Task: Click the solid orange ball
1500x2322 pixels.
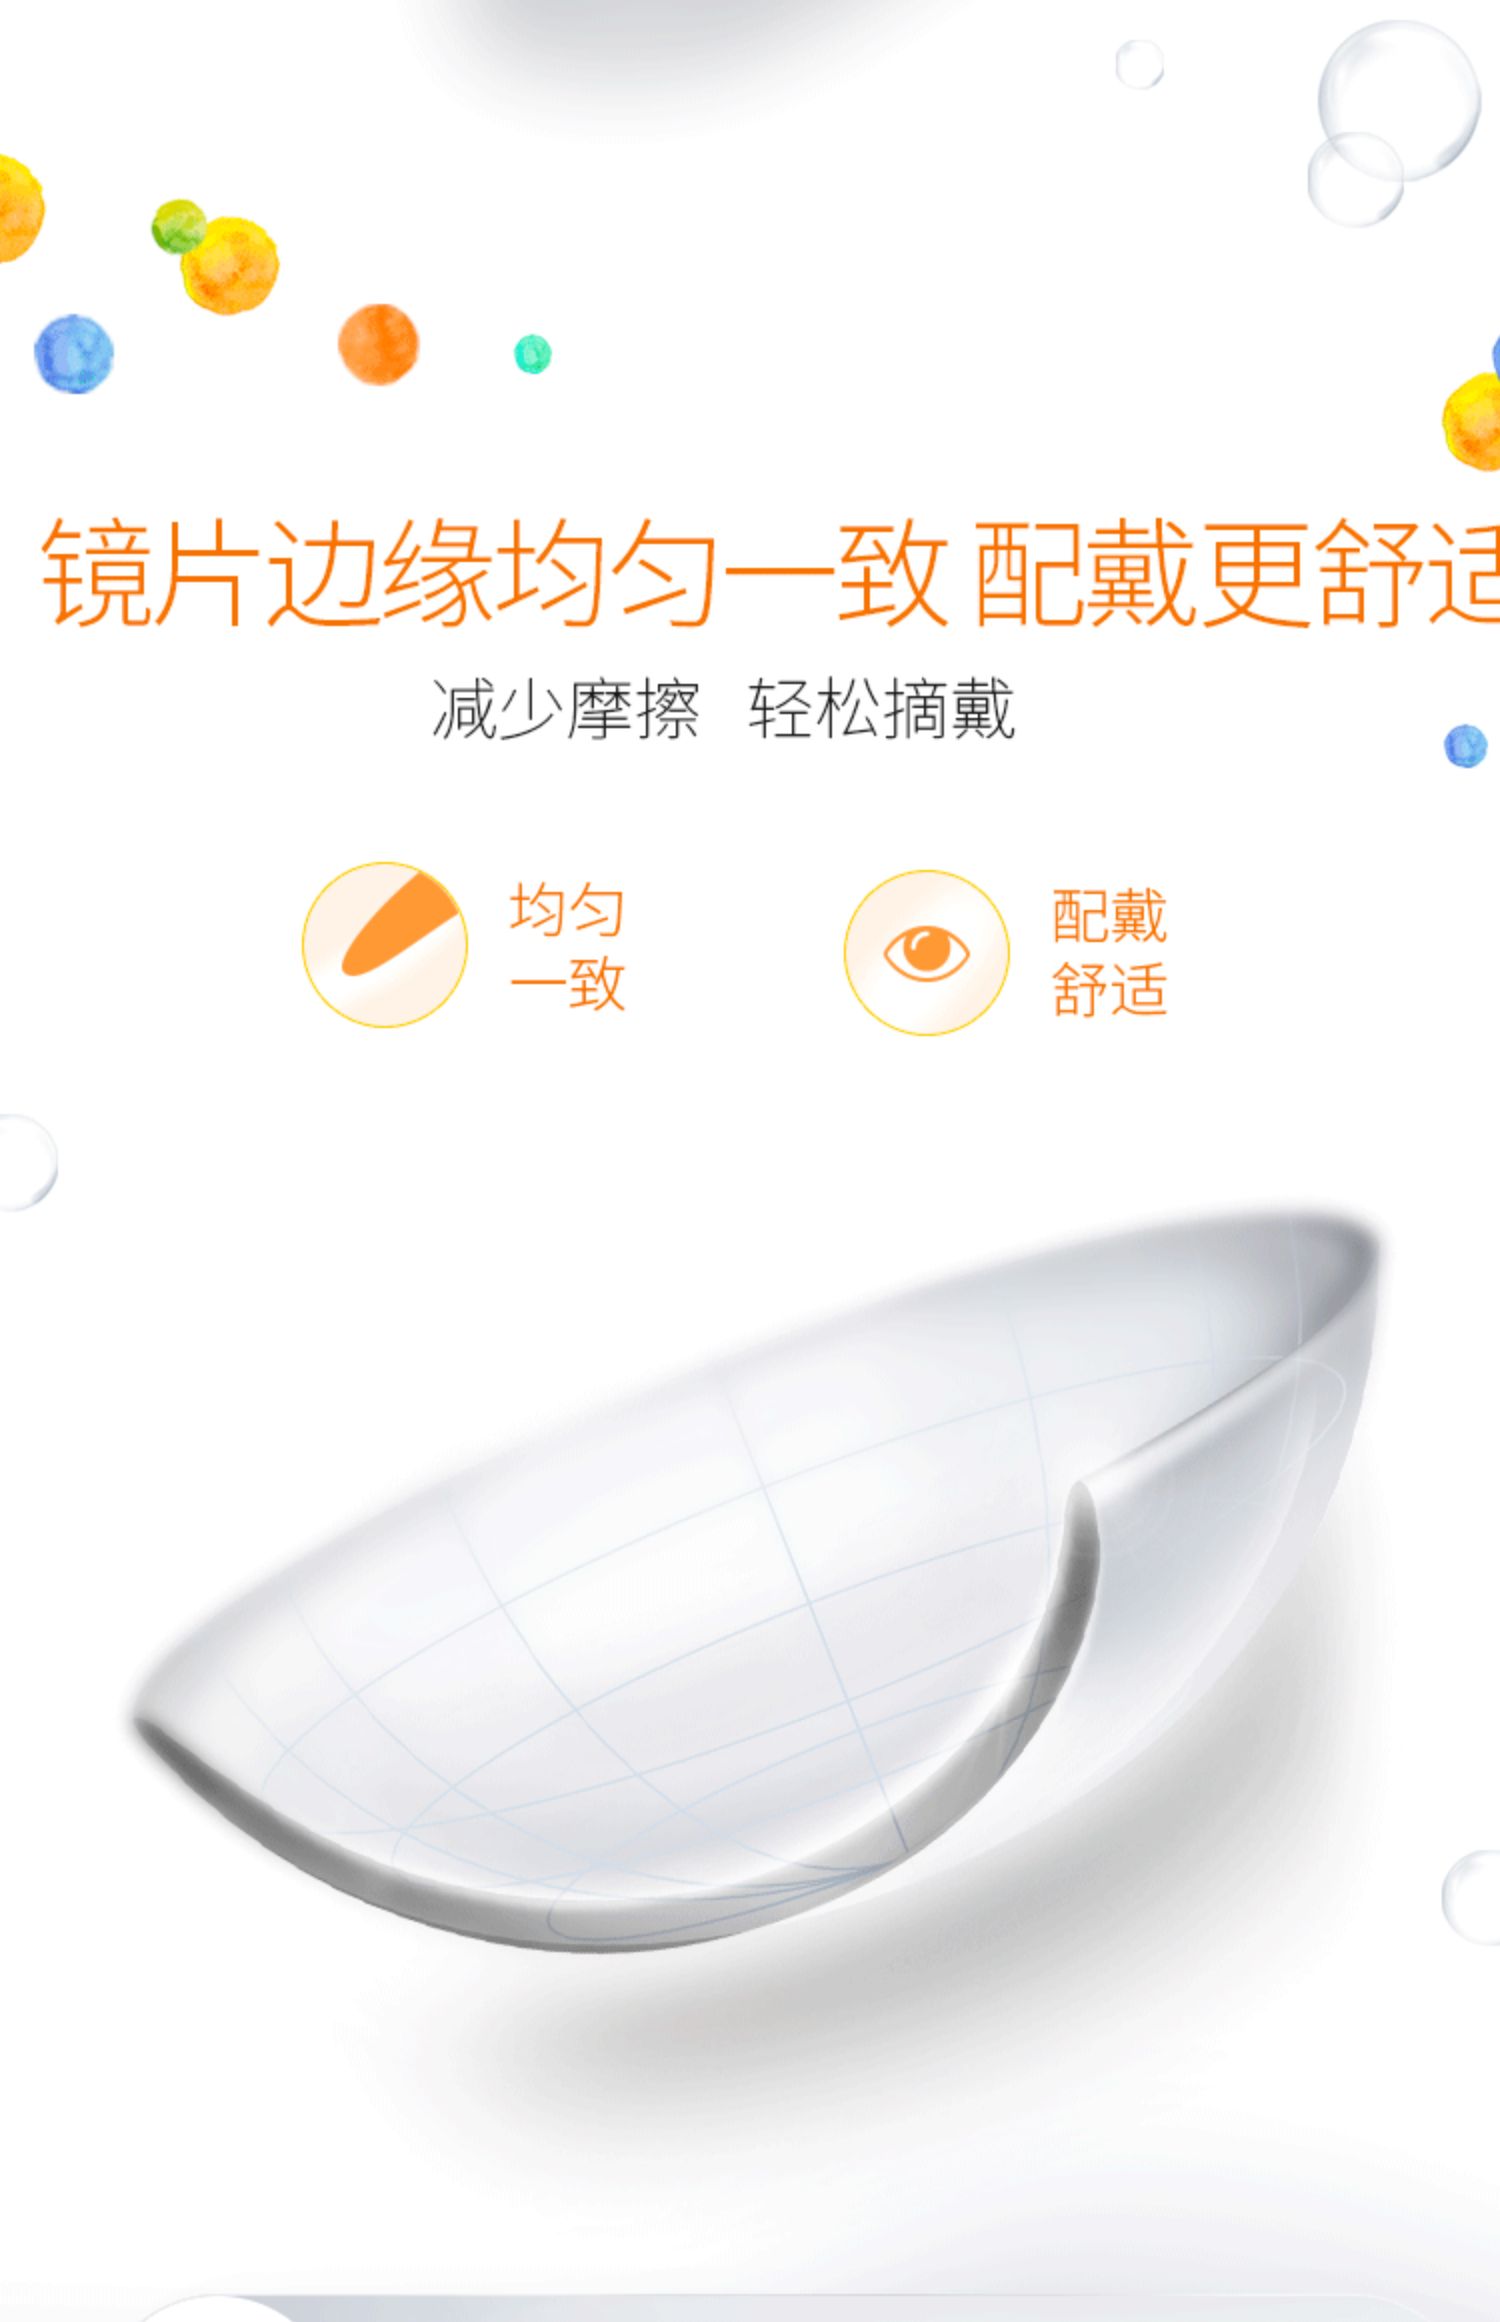Action: tap(378, 344)
